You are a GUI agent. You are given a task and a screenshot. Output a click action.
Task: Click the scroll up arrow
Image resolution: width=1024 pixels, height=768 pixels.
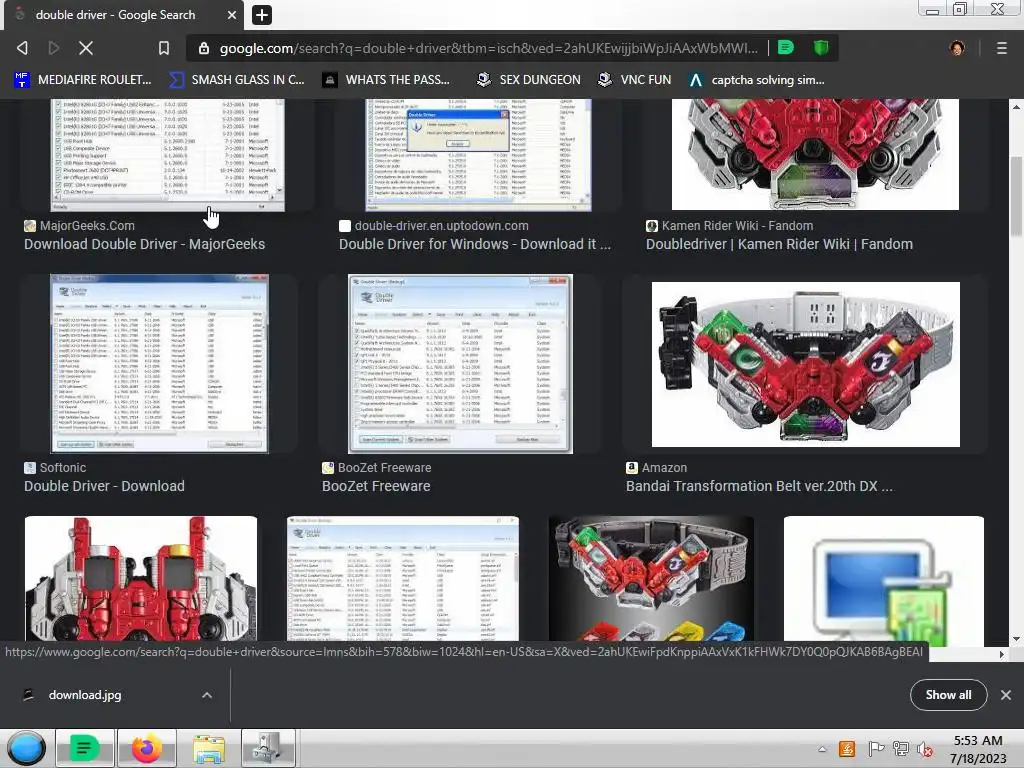pyautogui.click(x=1016, y=106)
